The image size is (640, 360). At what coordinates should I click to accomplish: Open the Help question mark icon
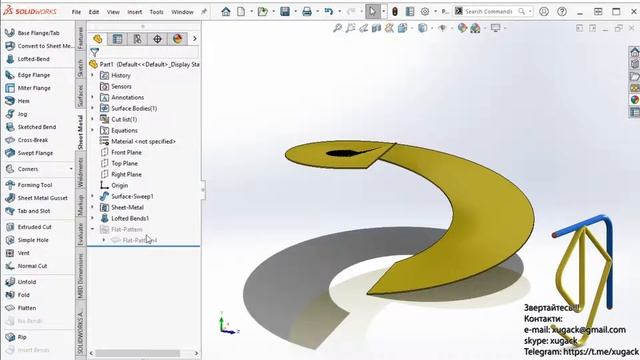[x=562, y=11]
